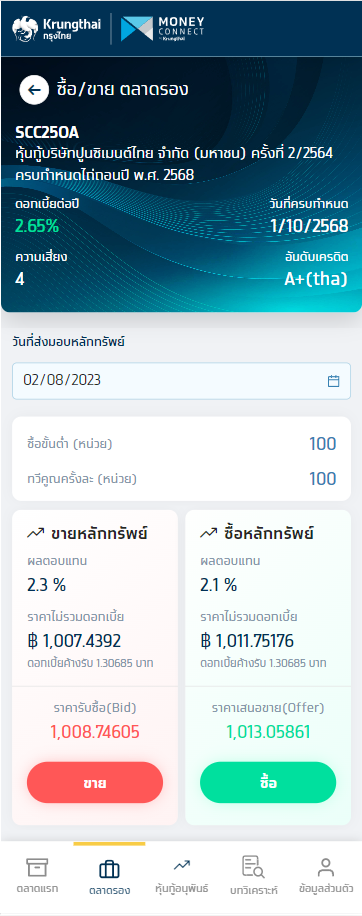The image size is (362, 916).
Task: Open the ข้อมูลส่วนตัว profile icon
Action: point(325,867)
